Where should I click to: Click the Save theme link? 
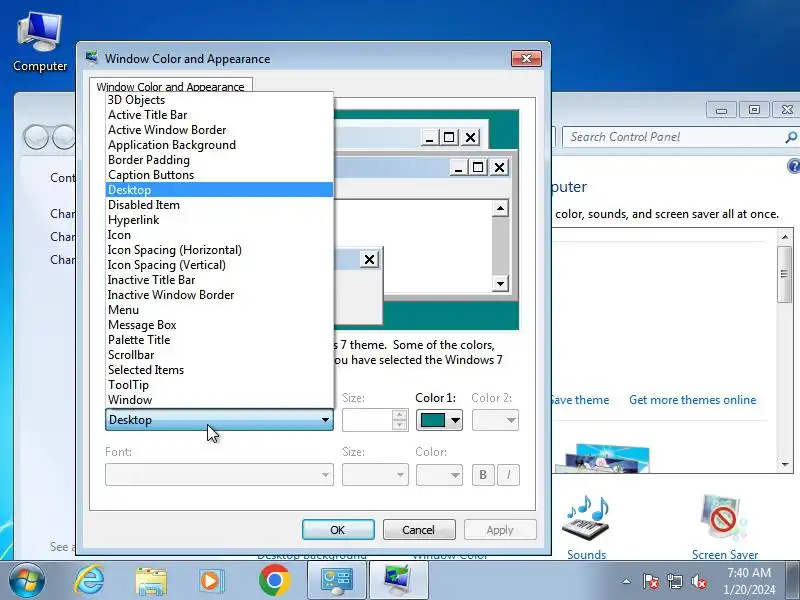click(x=581, y=400)
